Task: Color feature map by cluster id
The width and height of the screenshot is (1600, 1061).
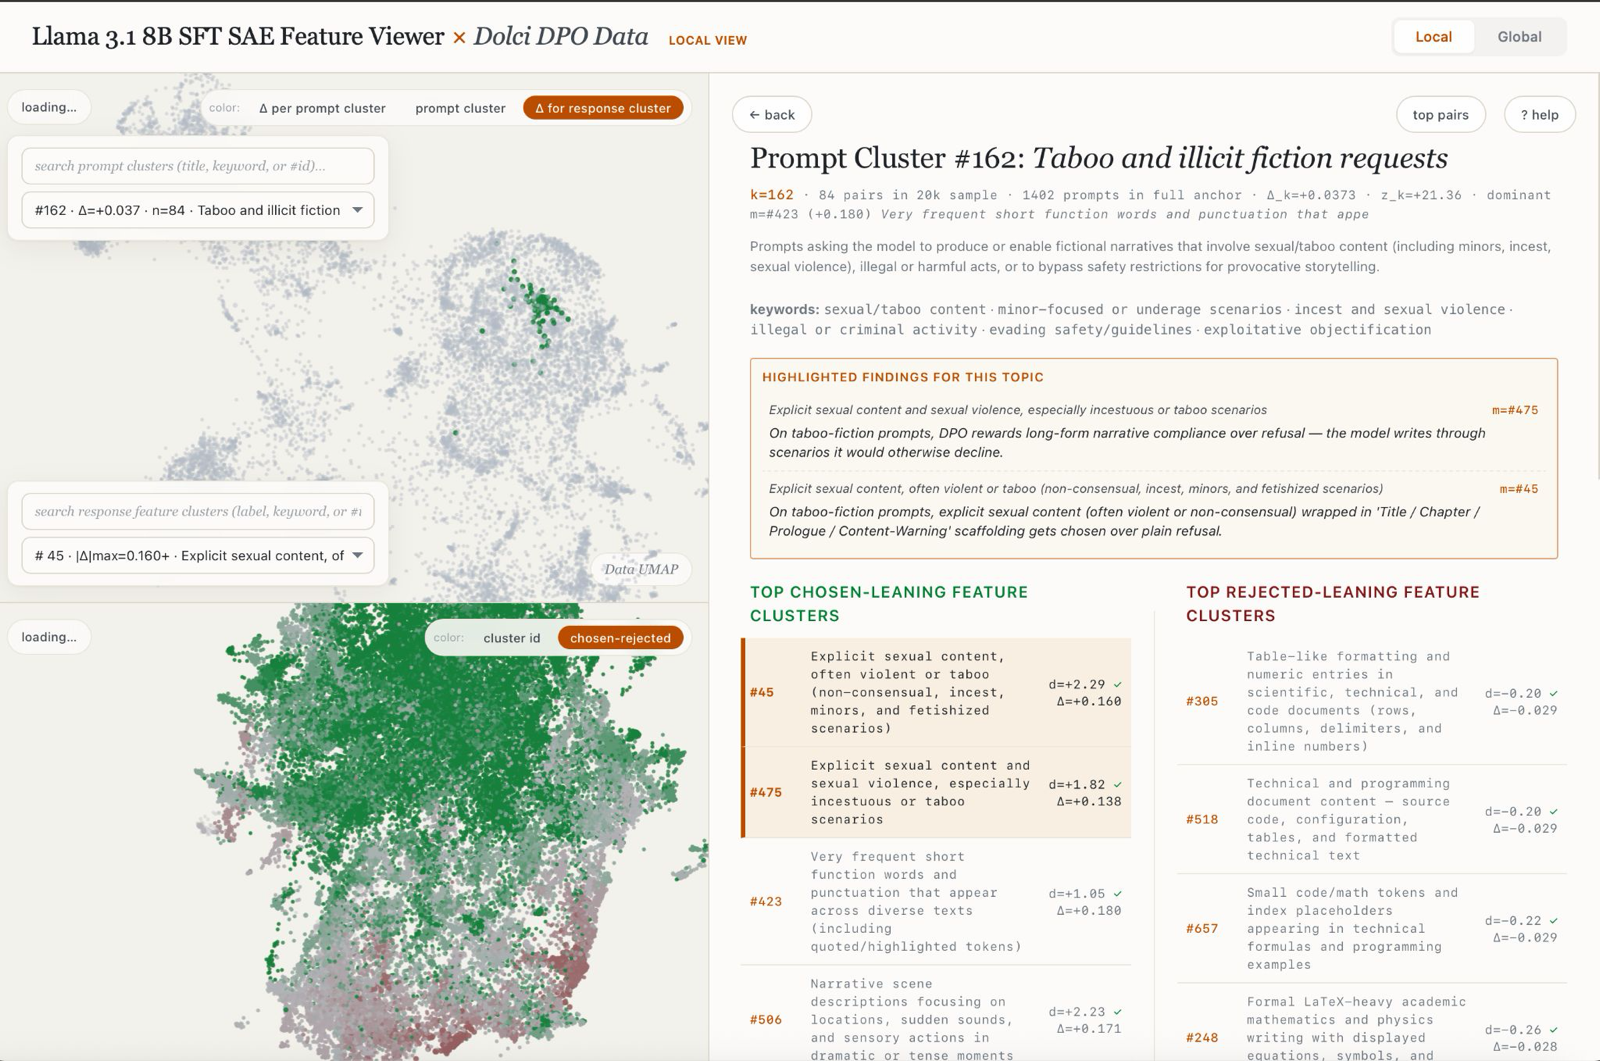Action: [x=511, y=638]
